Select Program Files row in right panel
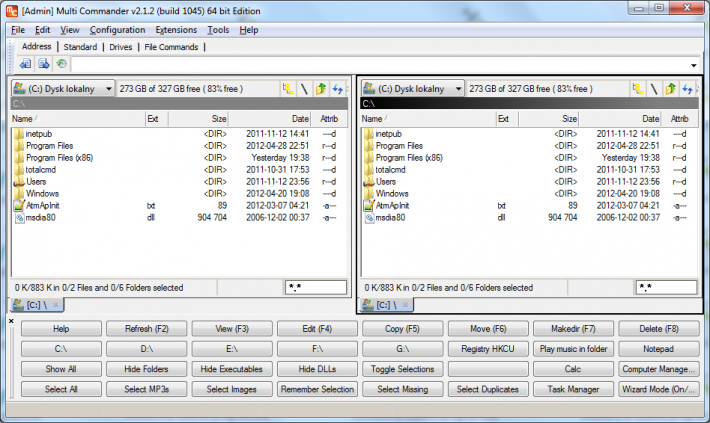Image resolution: width=710 pixels, height=423 pixels. tap(530, 146)
